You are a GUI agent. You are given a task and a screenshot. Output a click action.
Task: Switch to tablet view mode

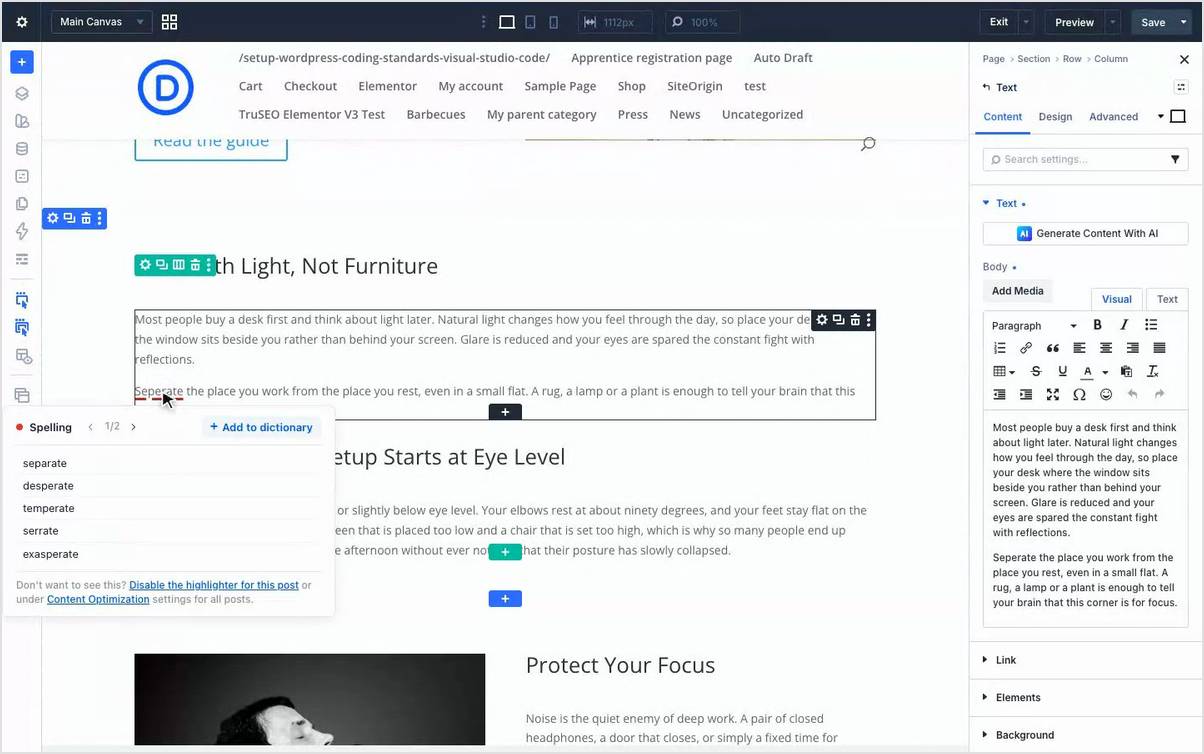(531, 22)
